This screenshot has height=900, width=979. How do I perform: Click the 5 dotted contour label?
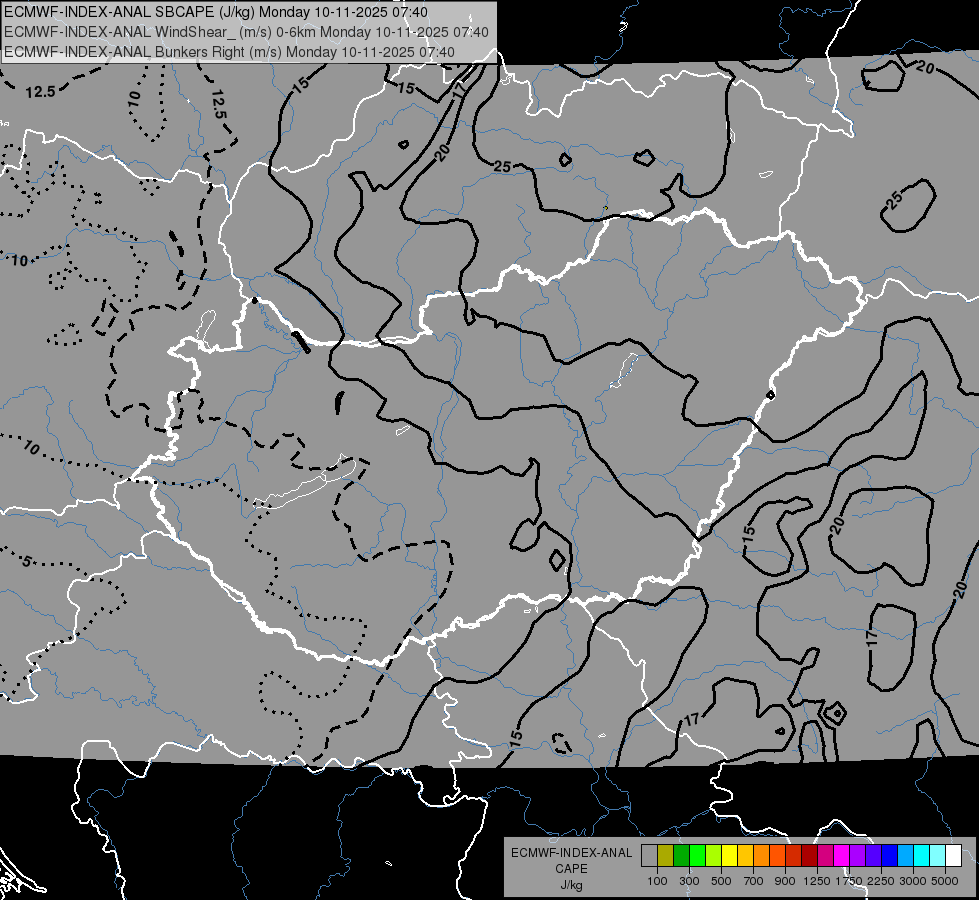(x=26, y=561)
